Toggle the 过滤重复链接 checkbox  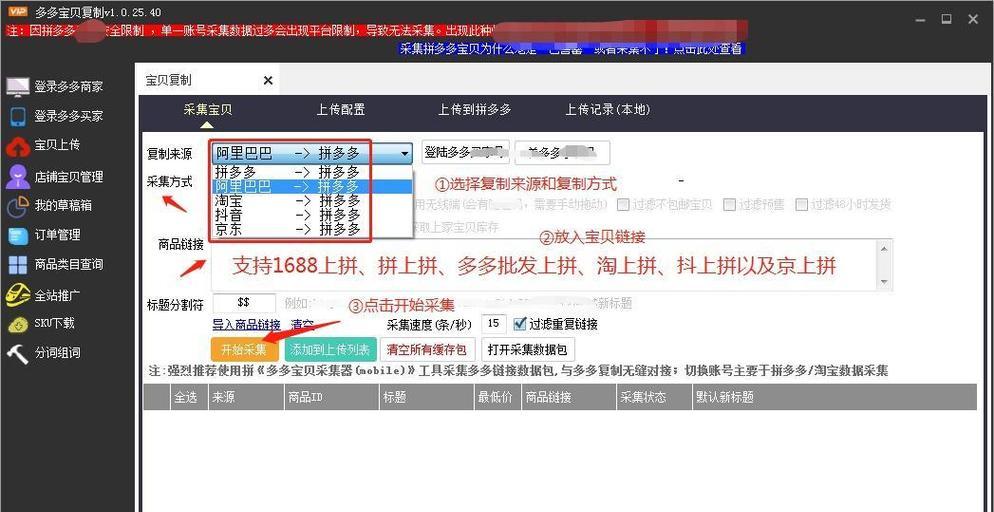520,324
